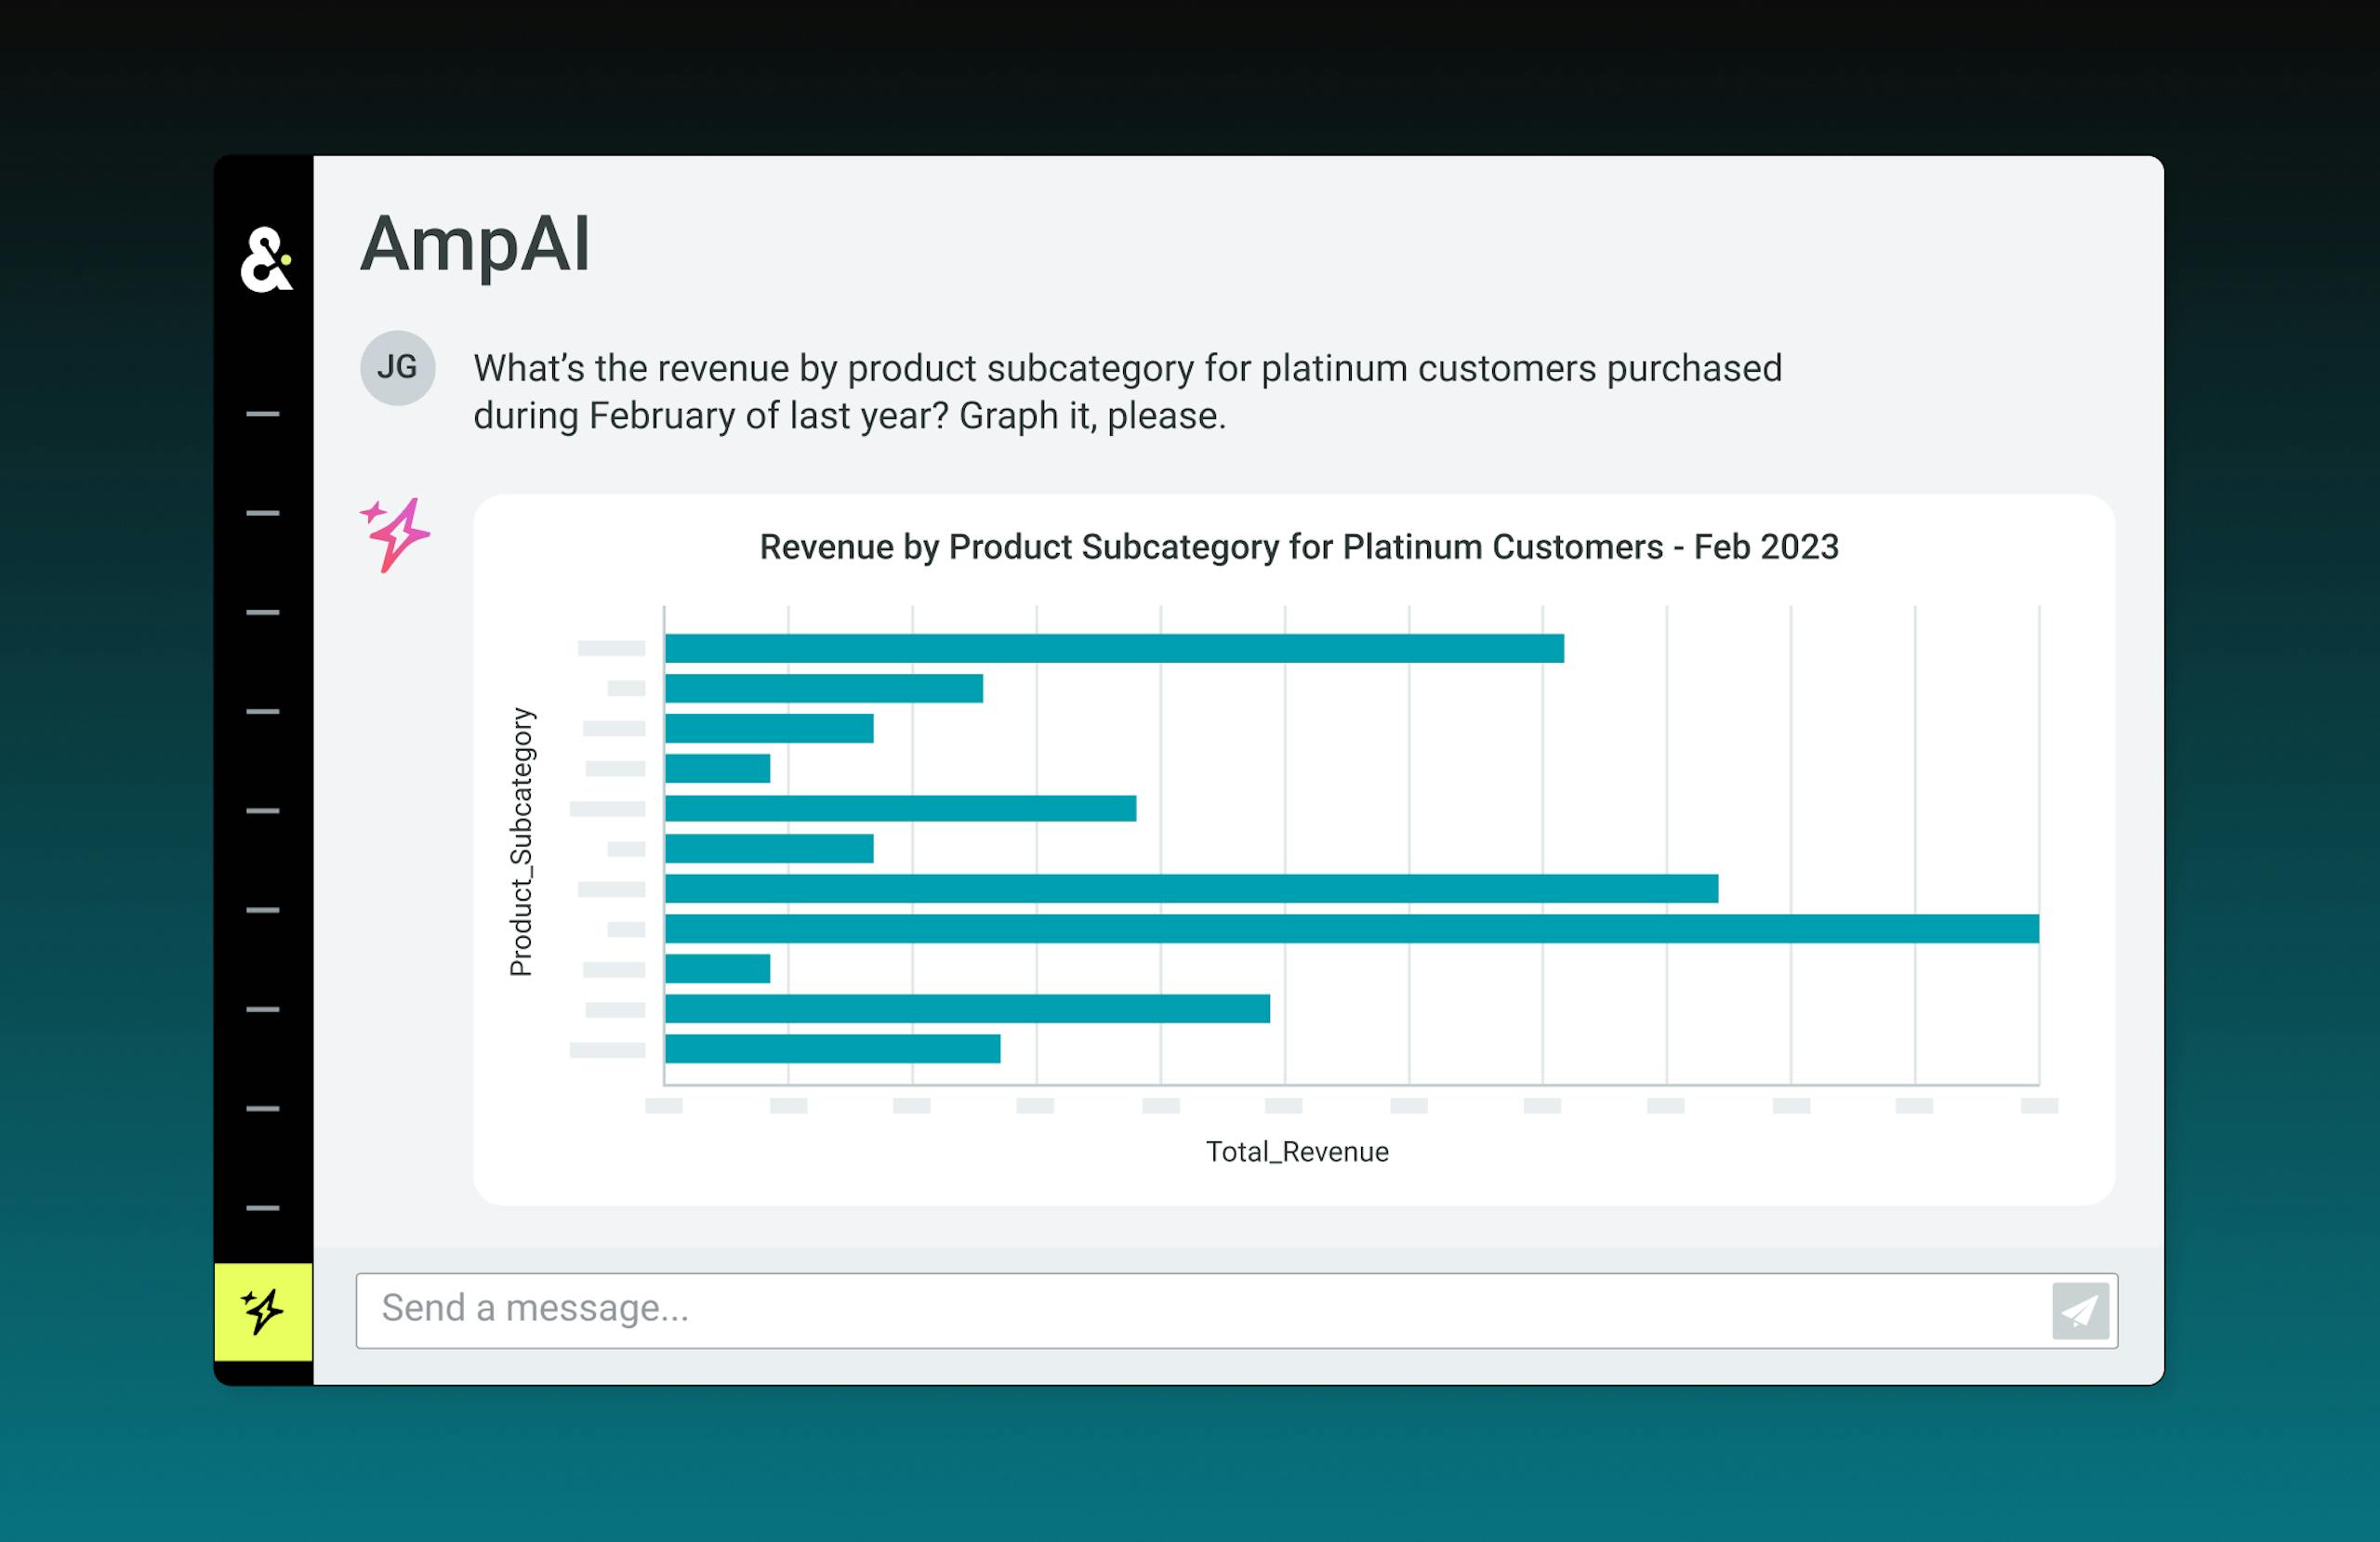Click the chart title Revenue by Product Subcategory
Image resolution: width=2380 pixels, height=1542 pixels.
[x=1299, y=547]
